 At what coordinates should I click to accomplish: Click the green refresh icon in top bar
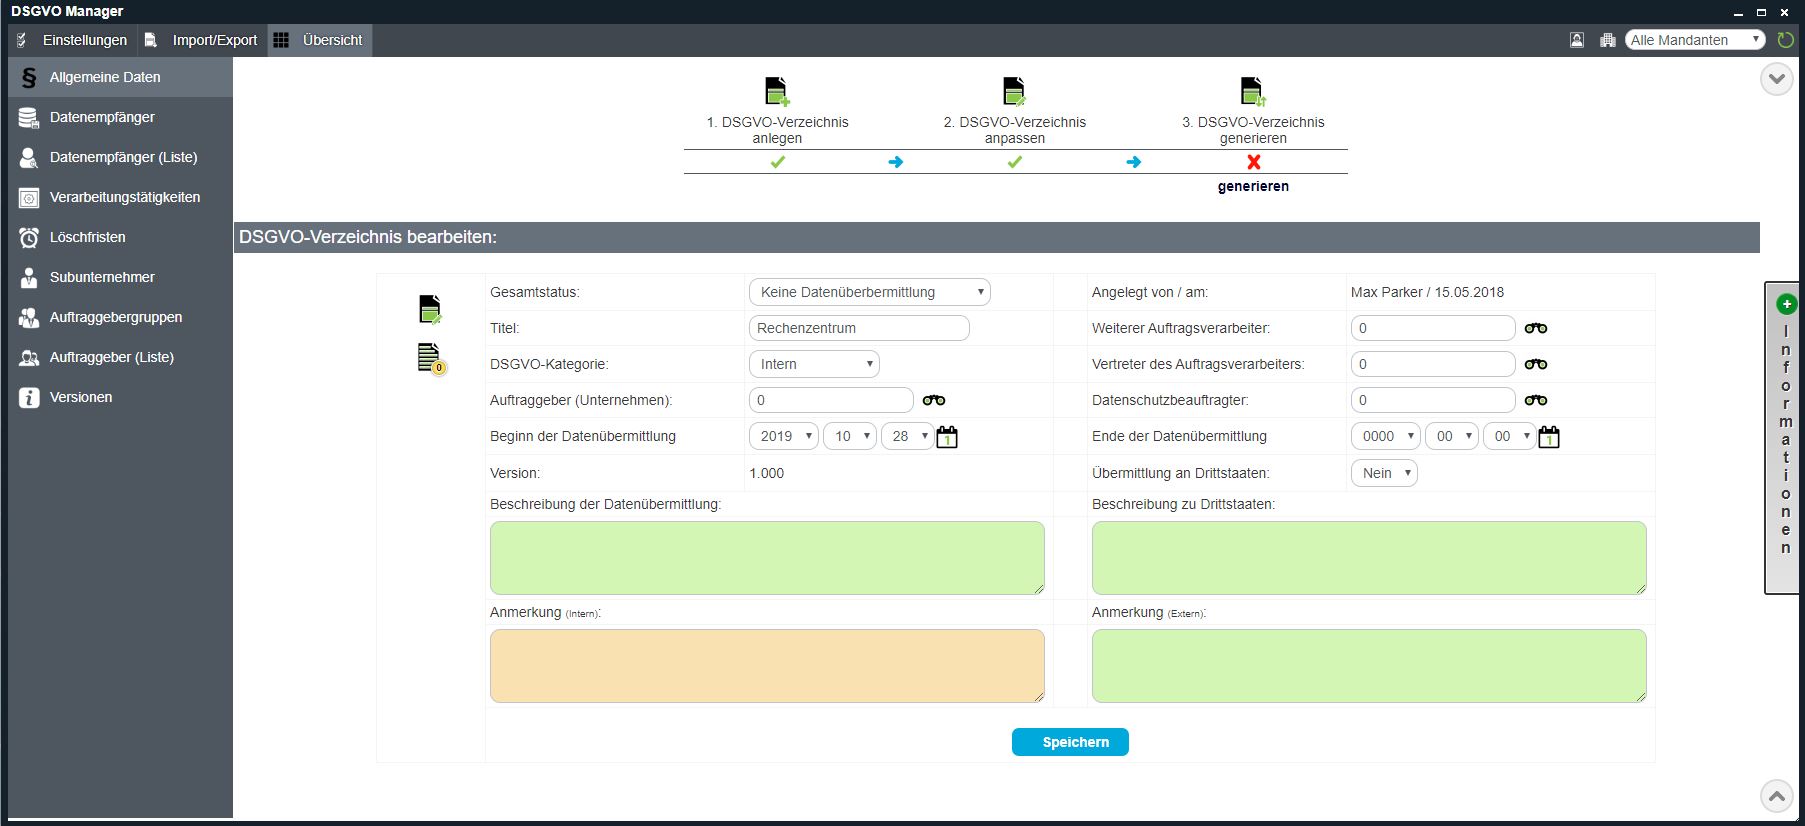point(1785,40)
